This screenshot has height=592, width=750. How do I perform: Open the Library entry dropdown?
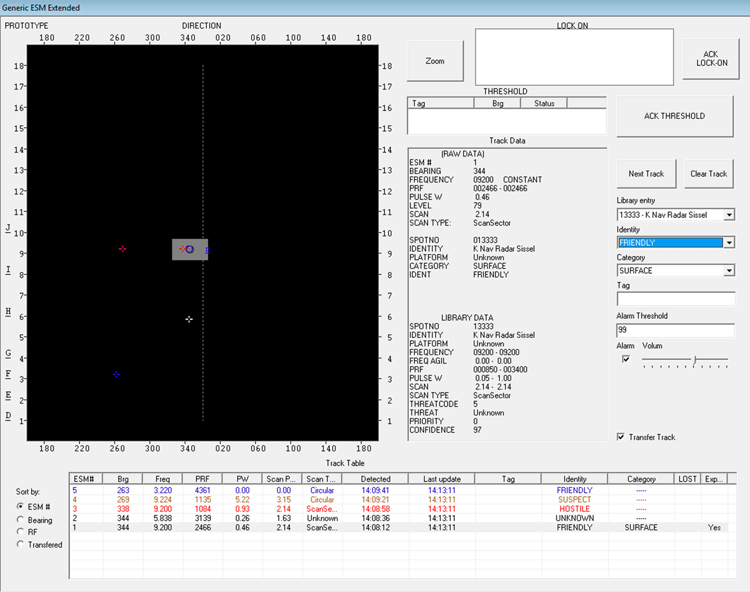coord(728,215)
